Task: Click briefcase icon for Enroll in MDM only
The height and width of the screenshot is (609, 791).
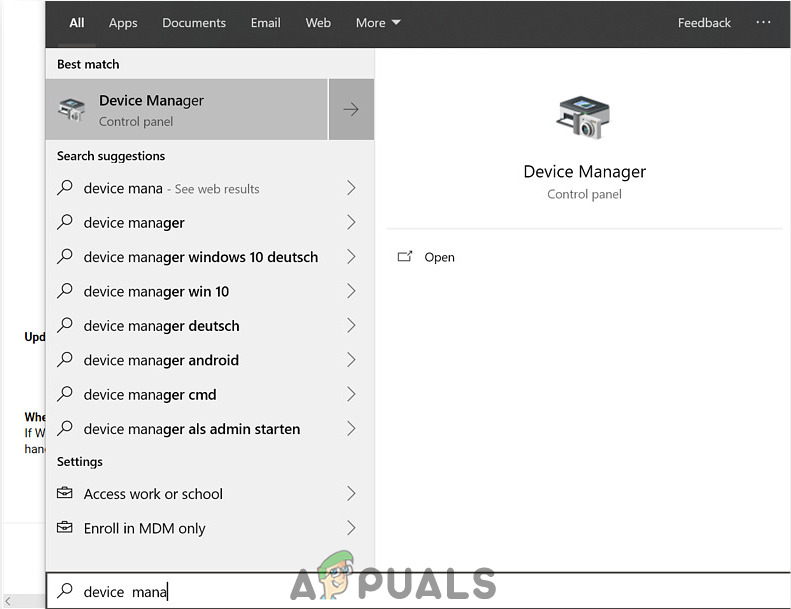Action: (65, 527)
